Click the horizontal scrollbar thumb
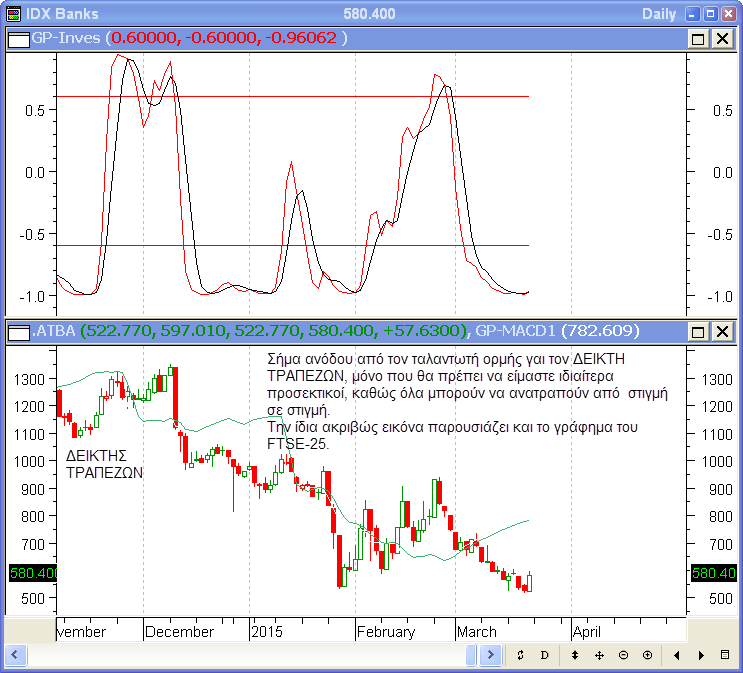This screenshot has width=743, height=673. click(x=471, y=655)
